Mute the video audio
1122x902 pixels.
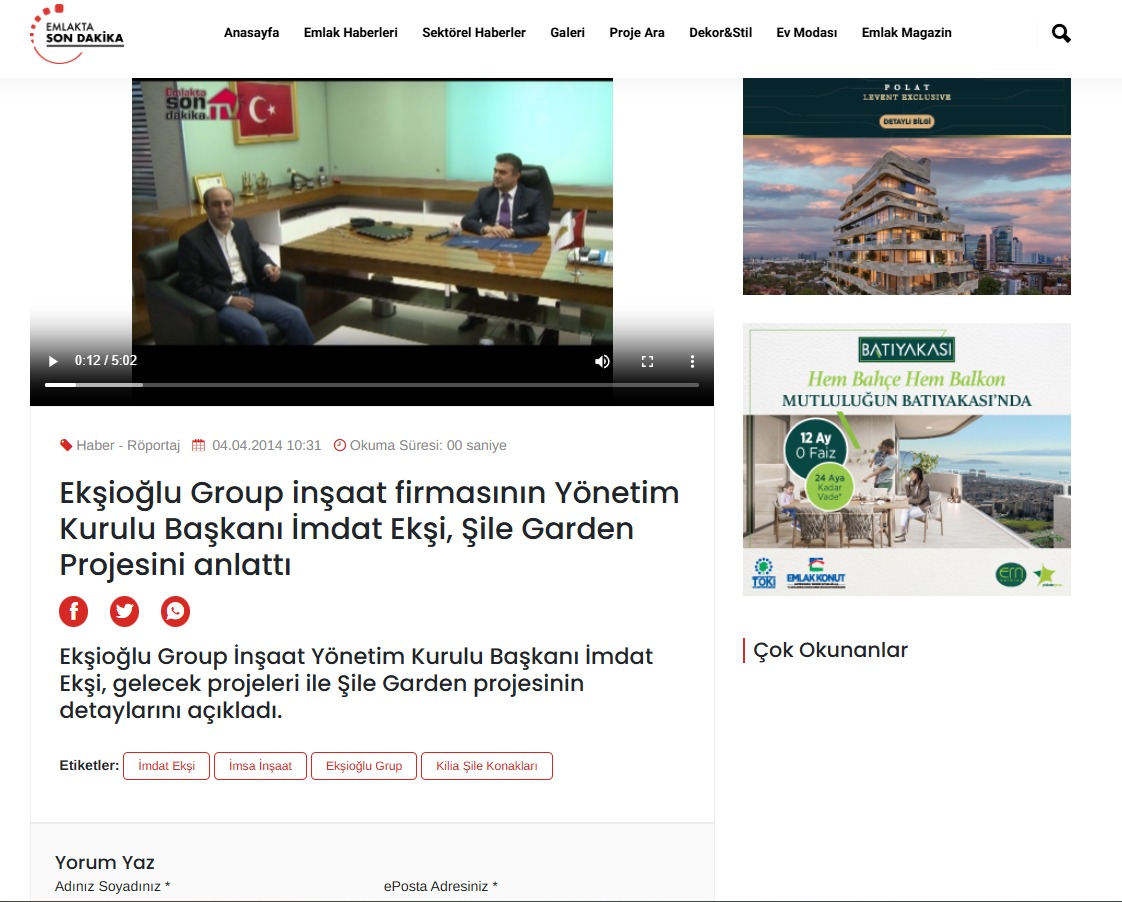(x=602, y=361)
